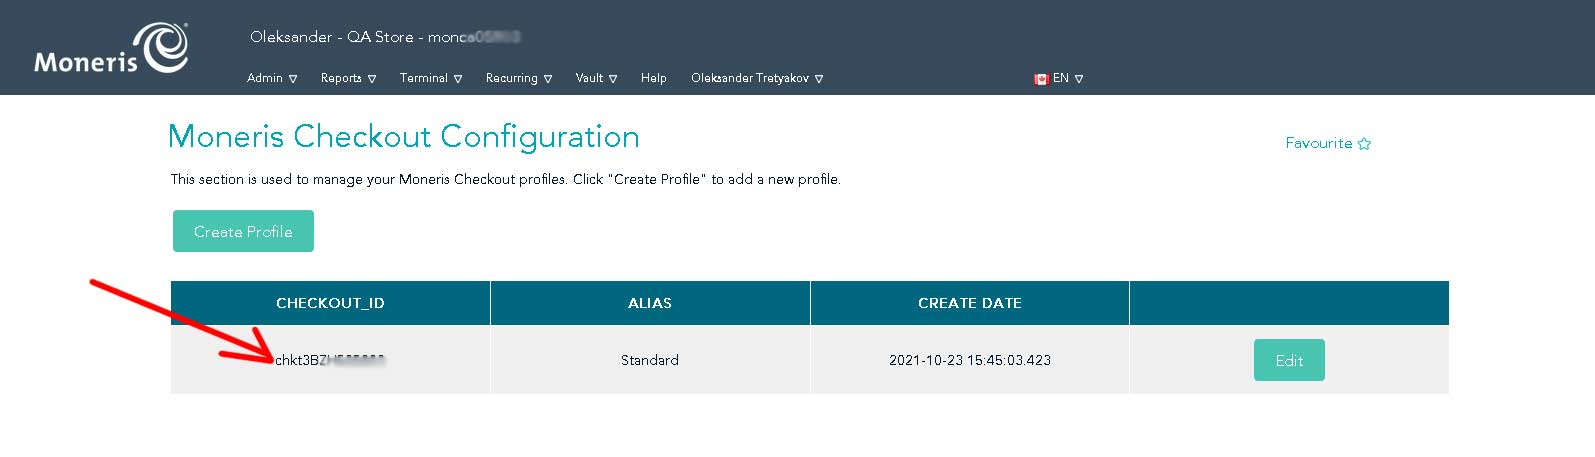The image size is (1595, 457).
Task: Click the Moneris logo
Action: click(111, 48)
